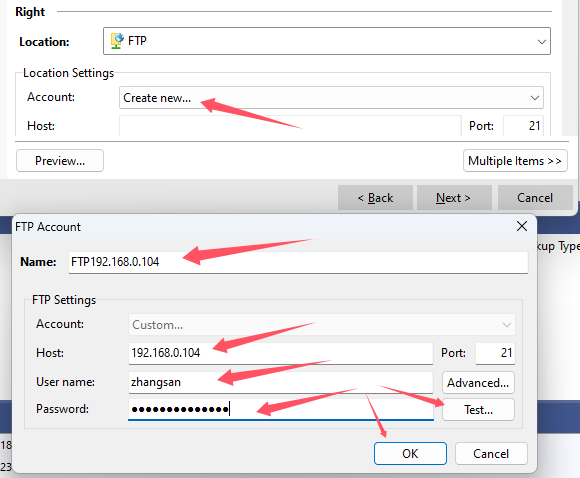Open the Multiple Items >> button
580x478 pixels.
tap(515, 161)
